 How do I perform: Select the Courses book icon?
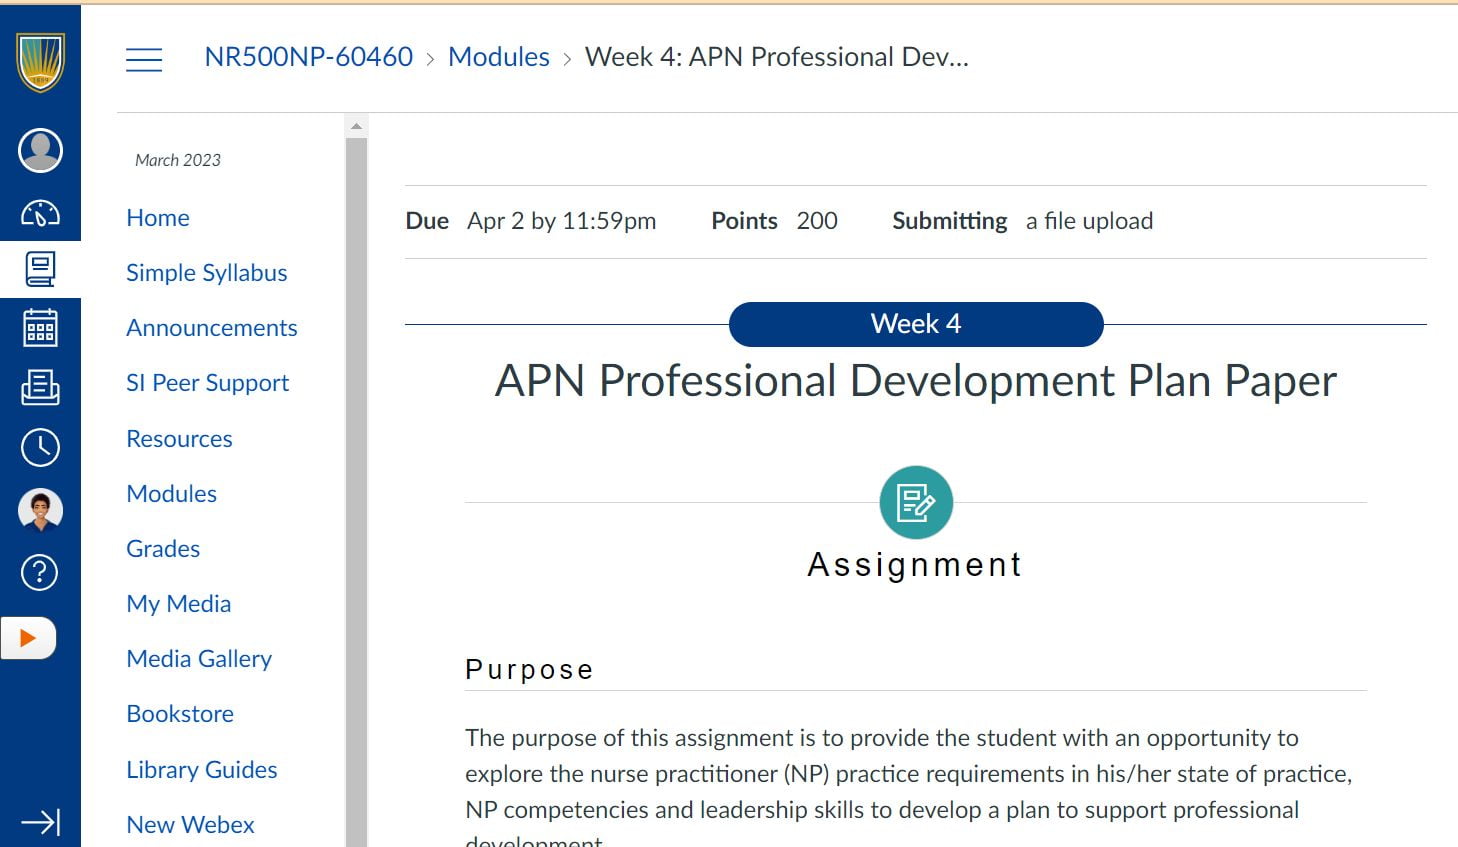click(x=40, y=269)
